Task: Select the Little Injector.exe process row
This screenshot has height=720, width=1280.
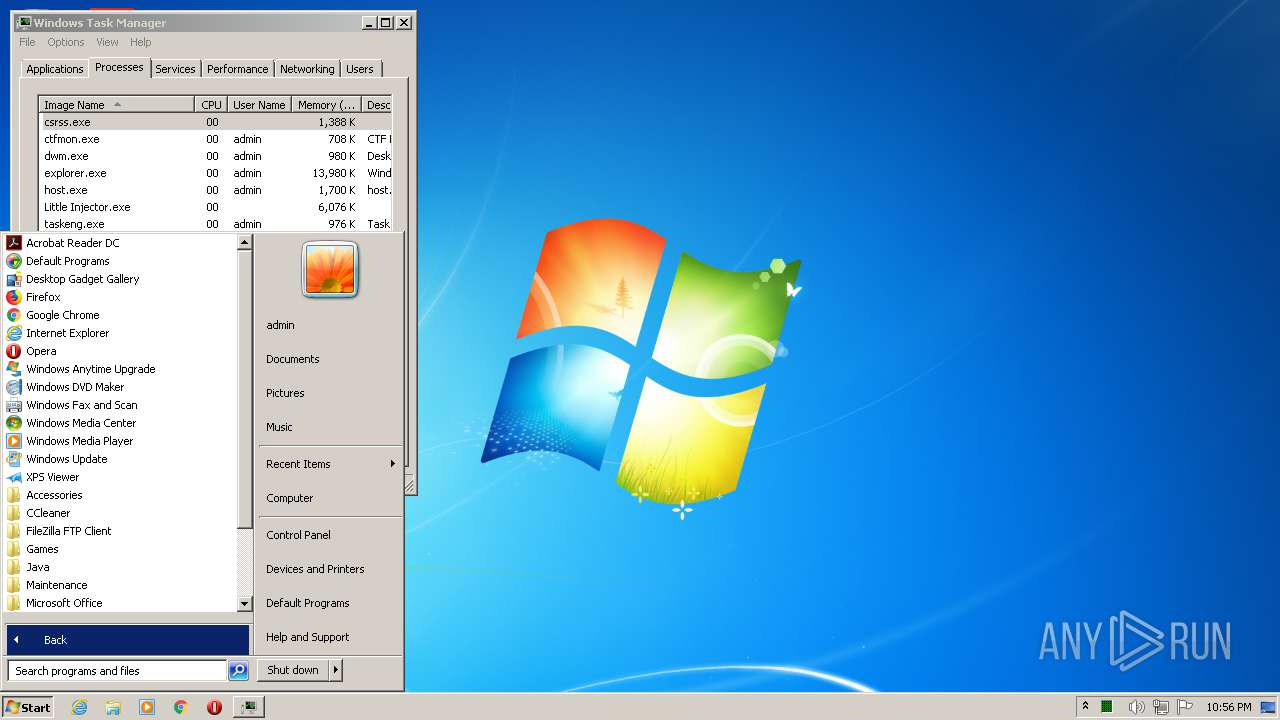Action: (x=215, y=207)
